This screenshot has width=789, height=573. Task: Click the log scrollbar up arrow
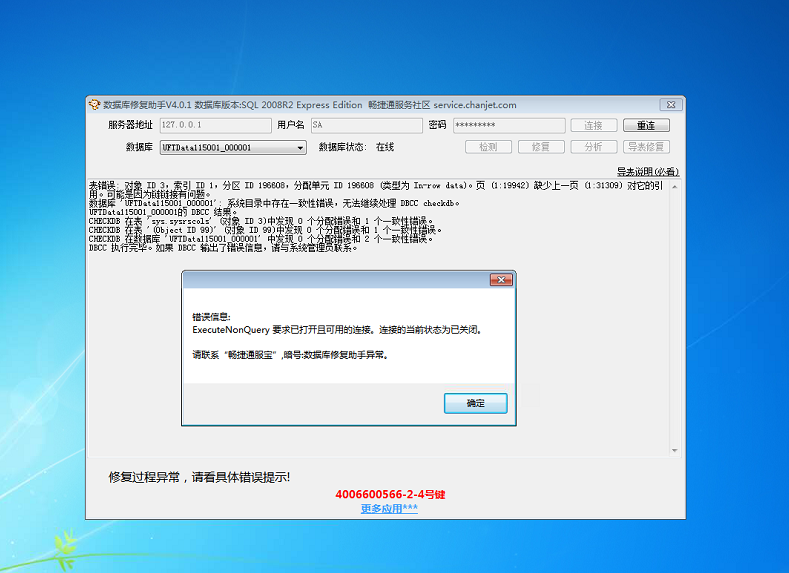click(x=675, y=187)
